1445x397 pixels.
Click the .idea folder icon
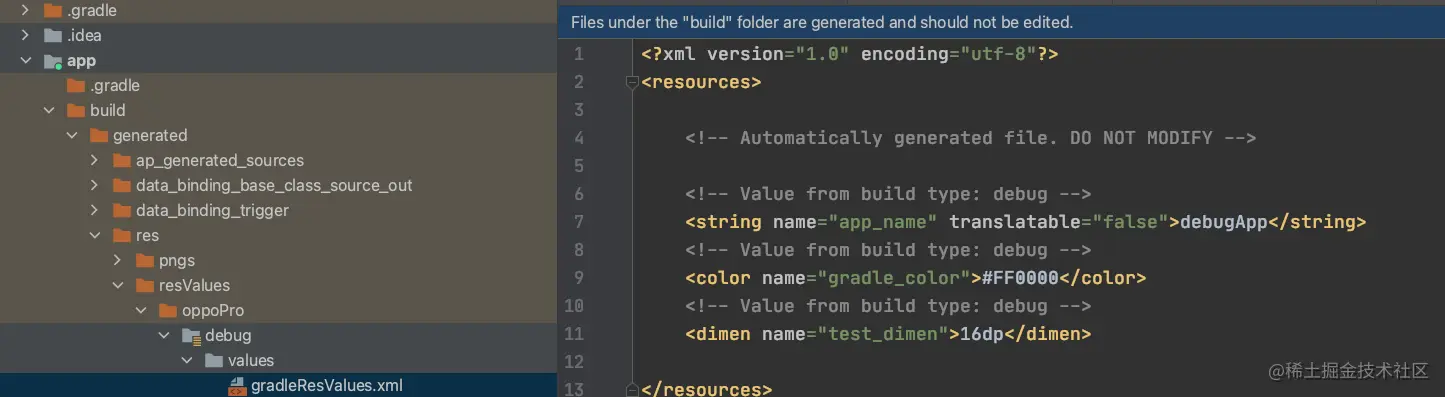point(53,35)
